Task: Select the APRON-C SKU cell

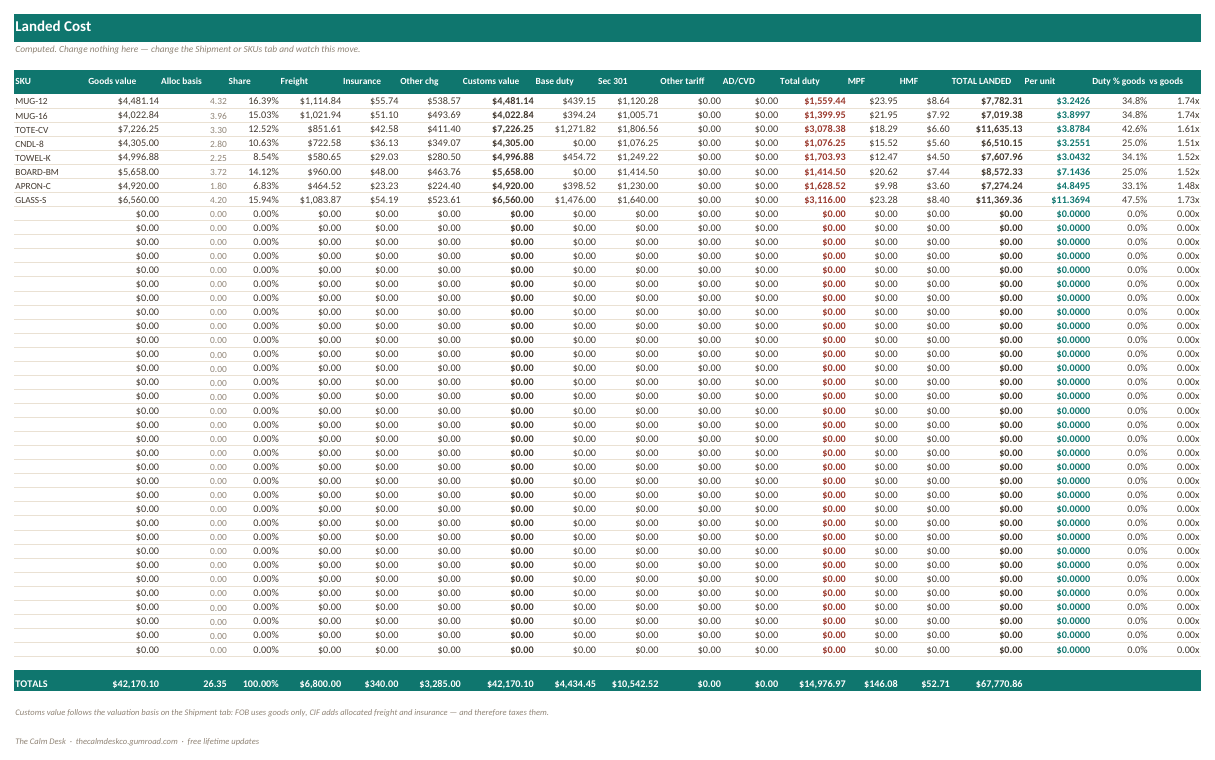Action: pos(34,186)
